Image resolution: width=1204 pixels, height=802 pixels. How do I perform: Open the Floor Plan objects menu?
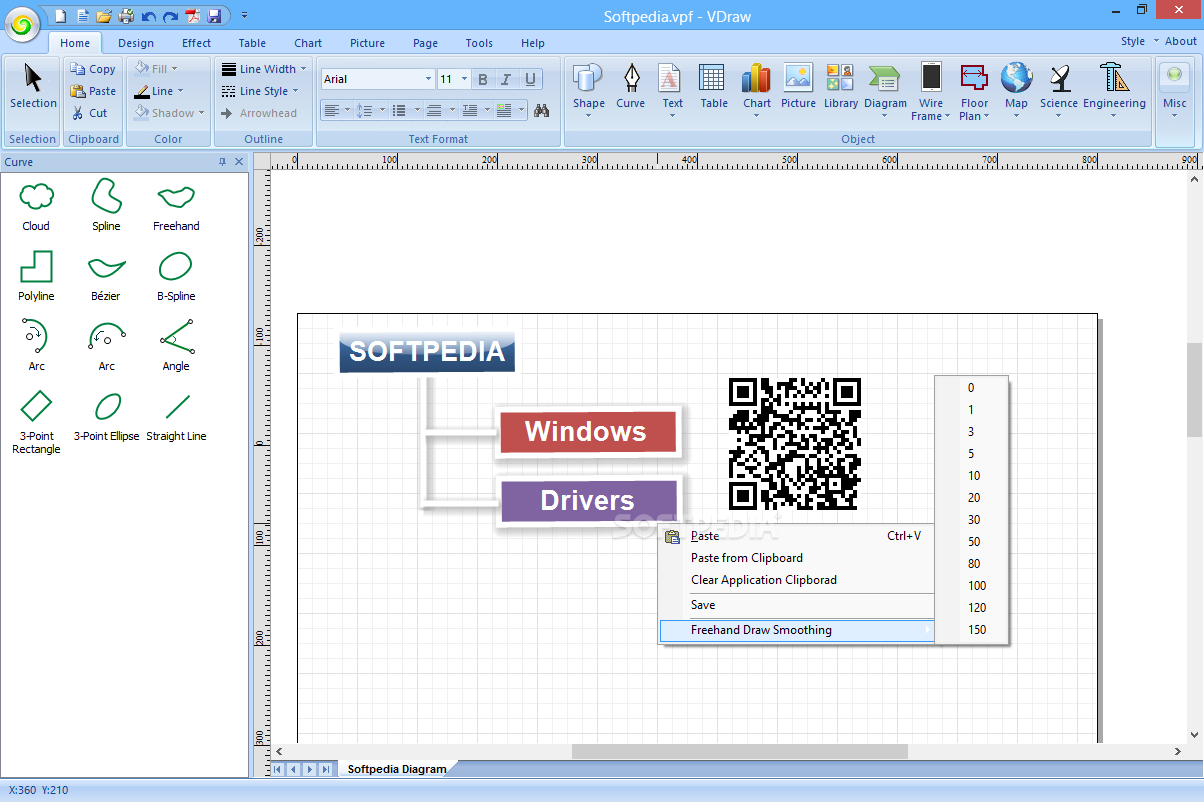pos(974,91)
